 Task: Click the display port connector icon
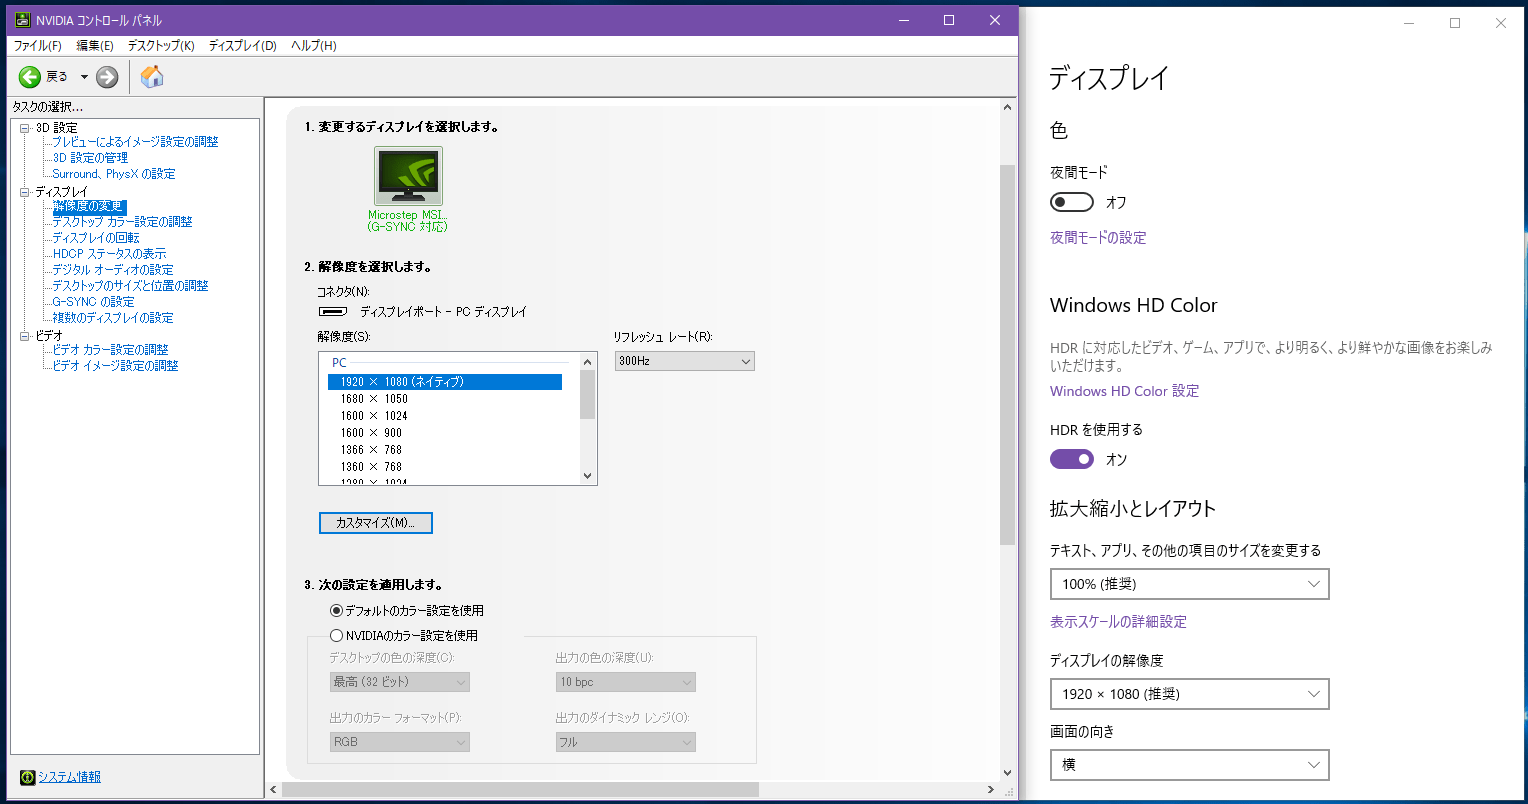tap(333, 312)
